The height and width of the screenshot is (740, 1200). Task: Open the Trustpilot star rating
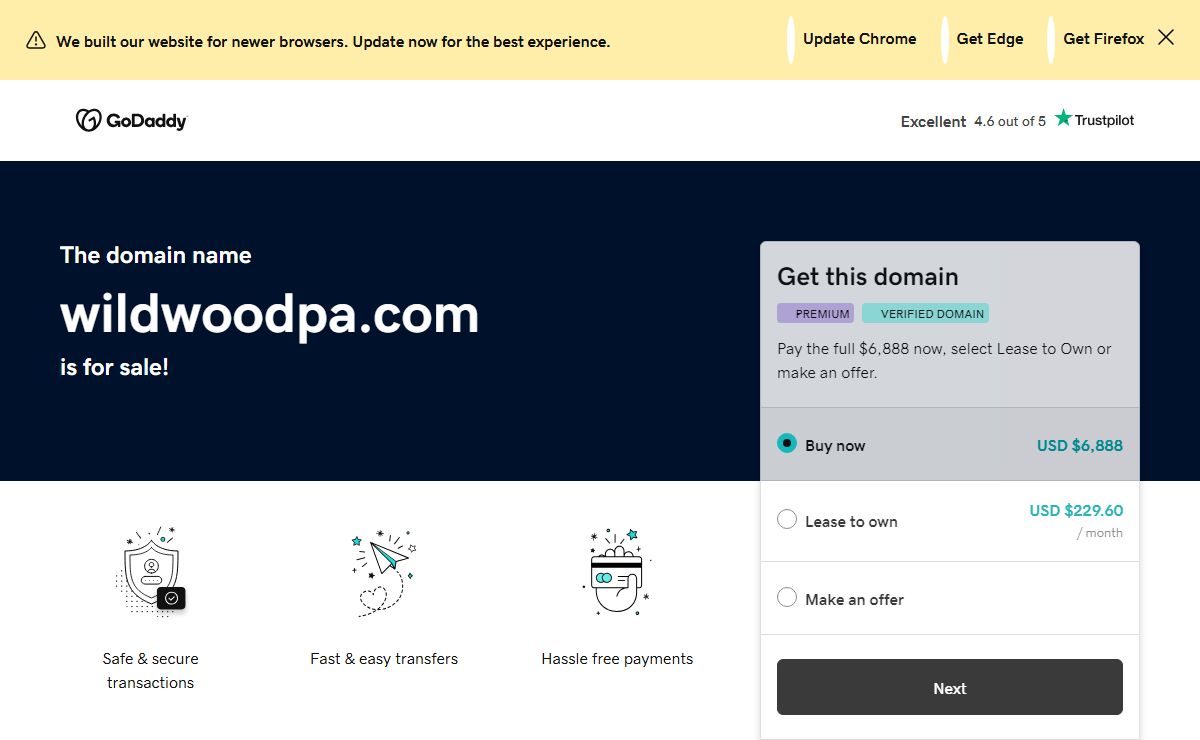1095,119
